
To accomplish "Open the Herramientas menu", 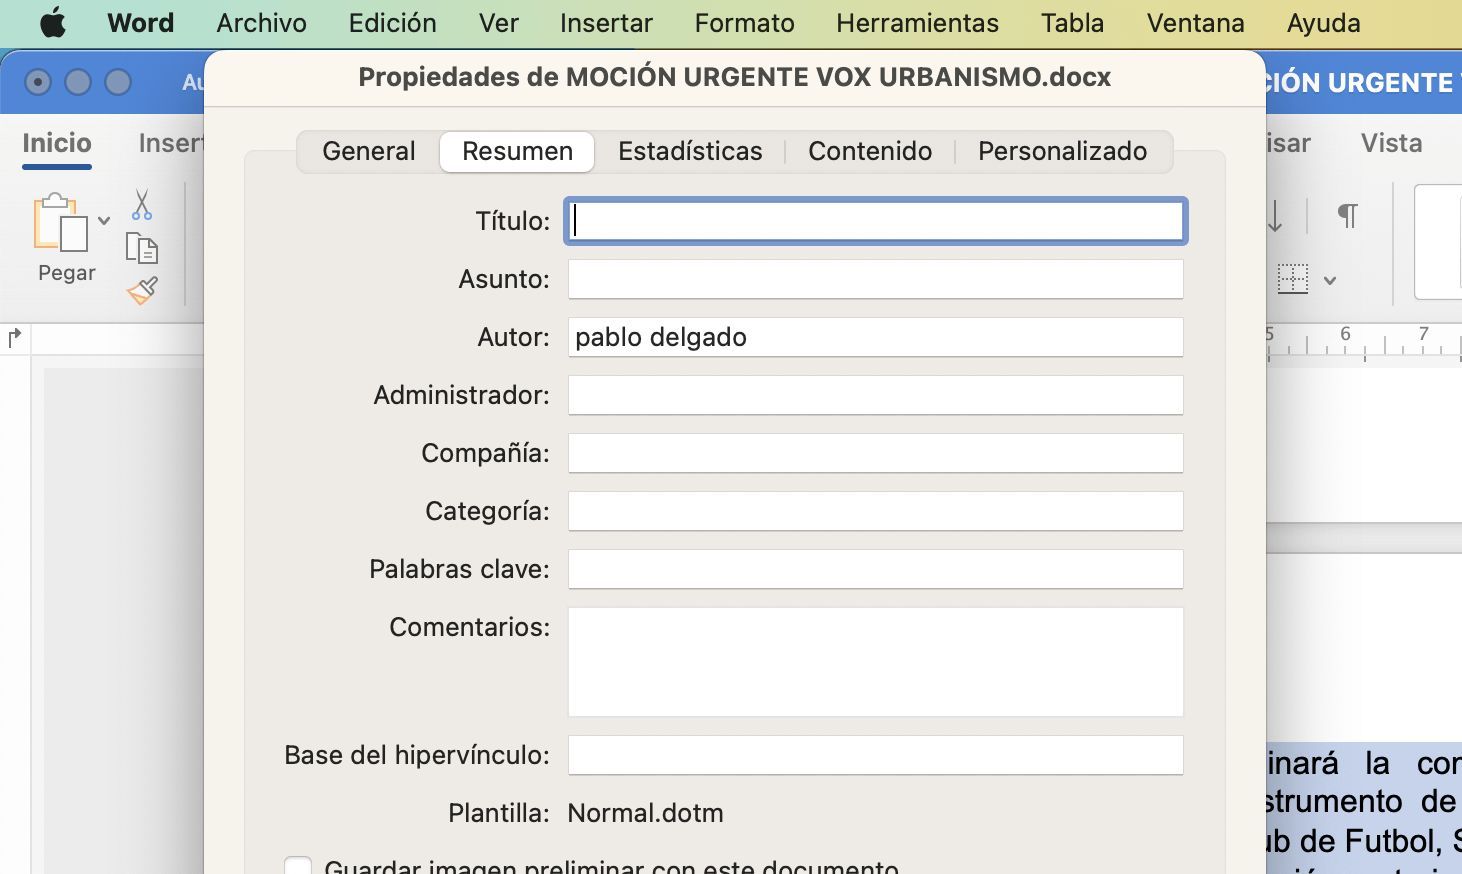I will 917,23.
